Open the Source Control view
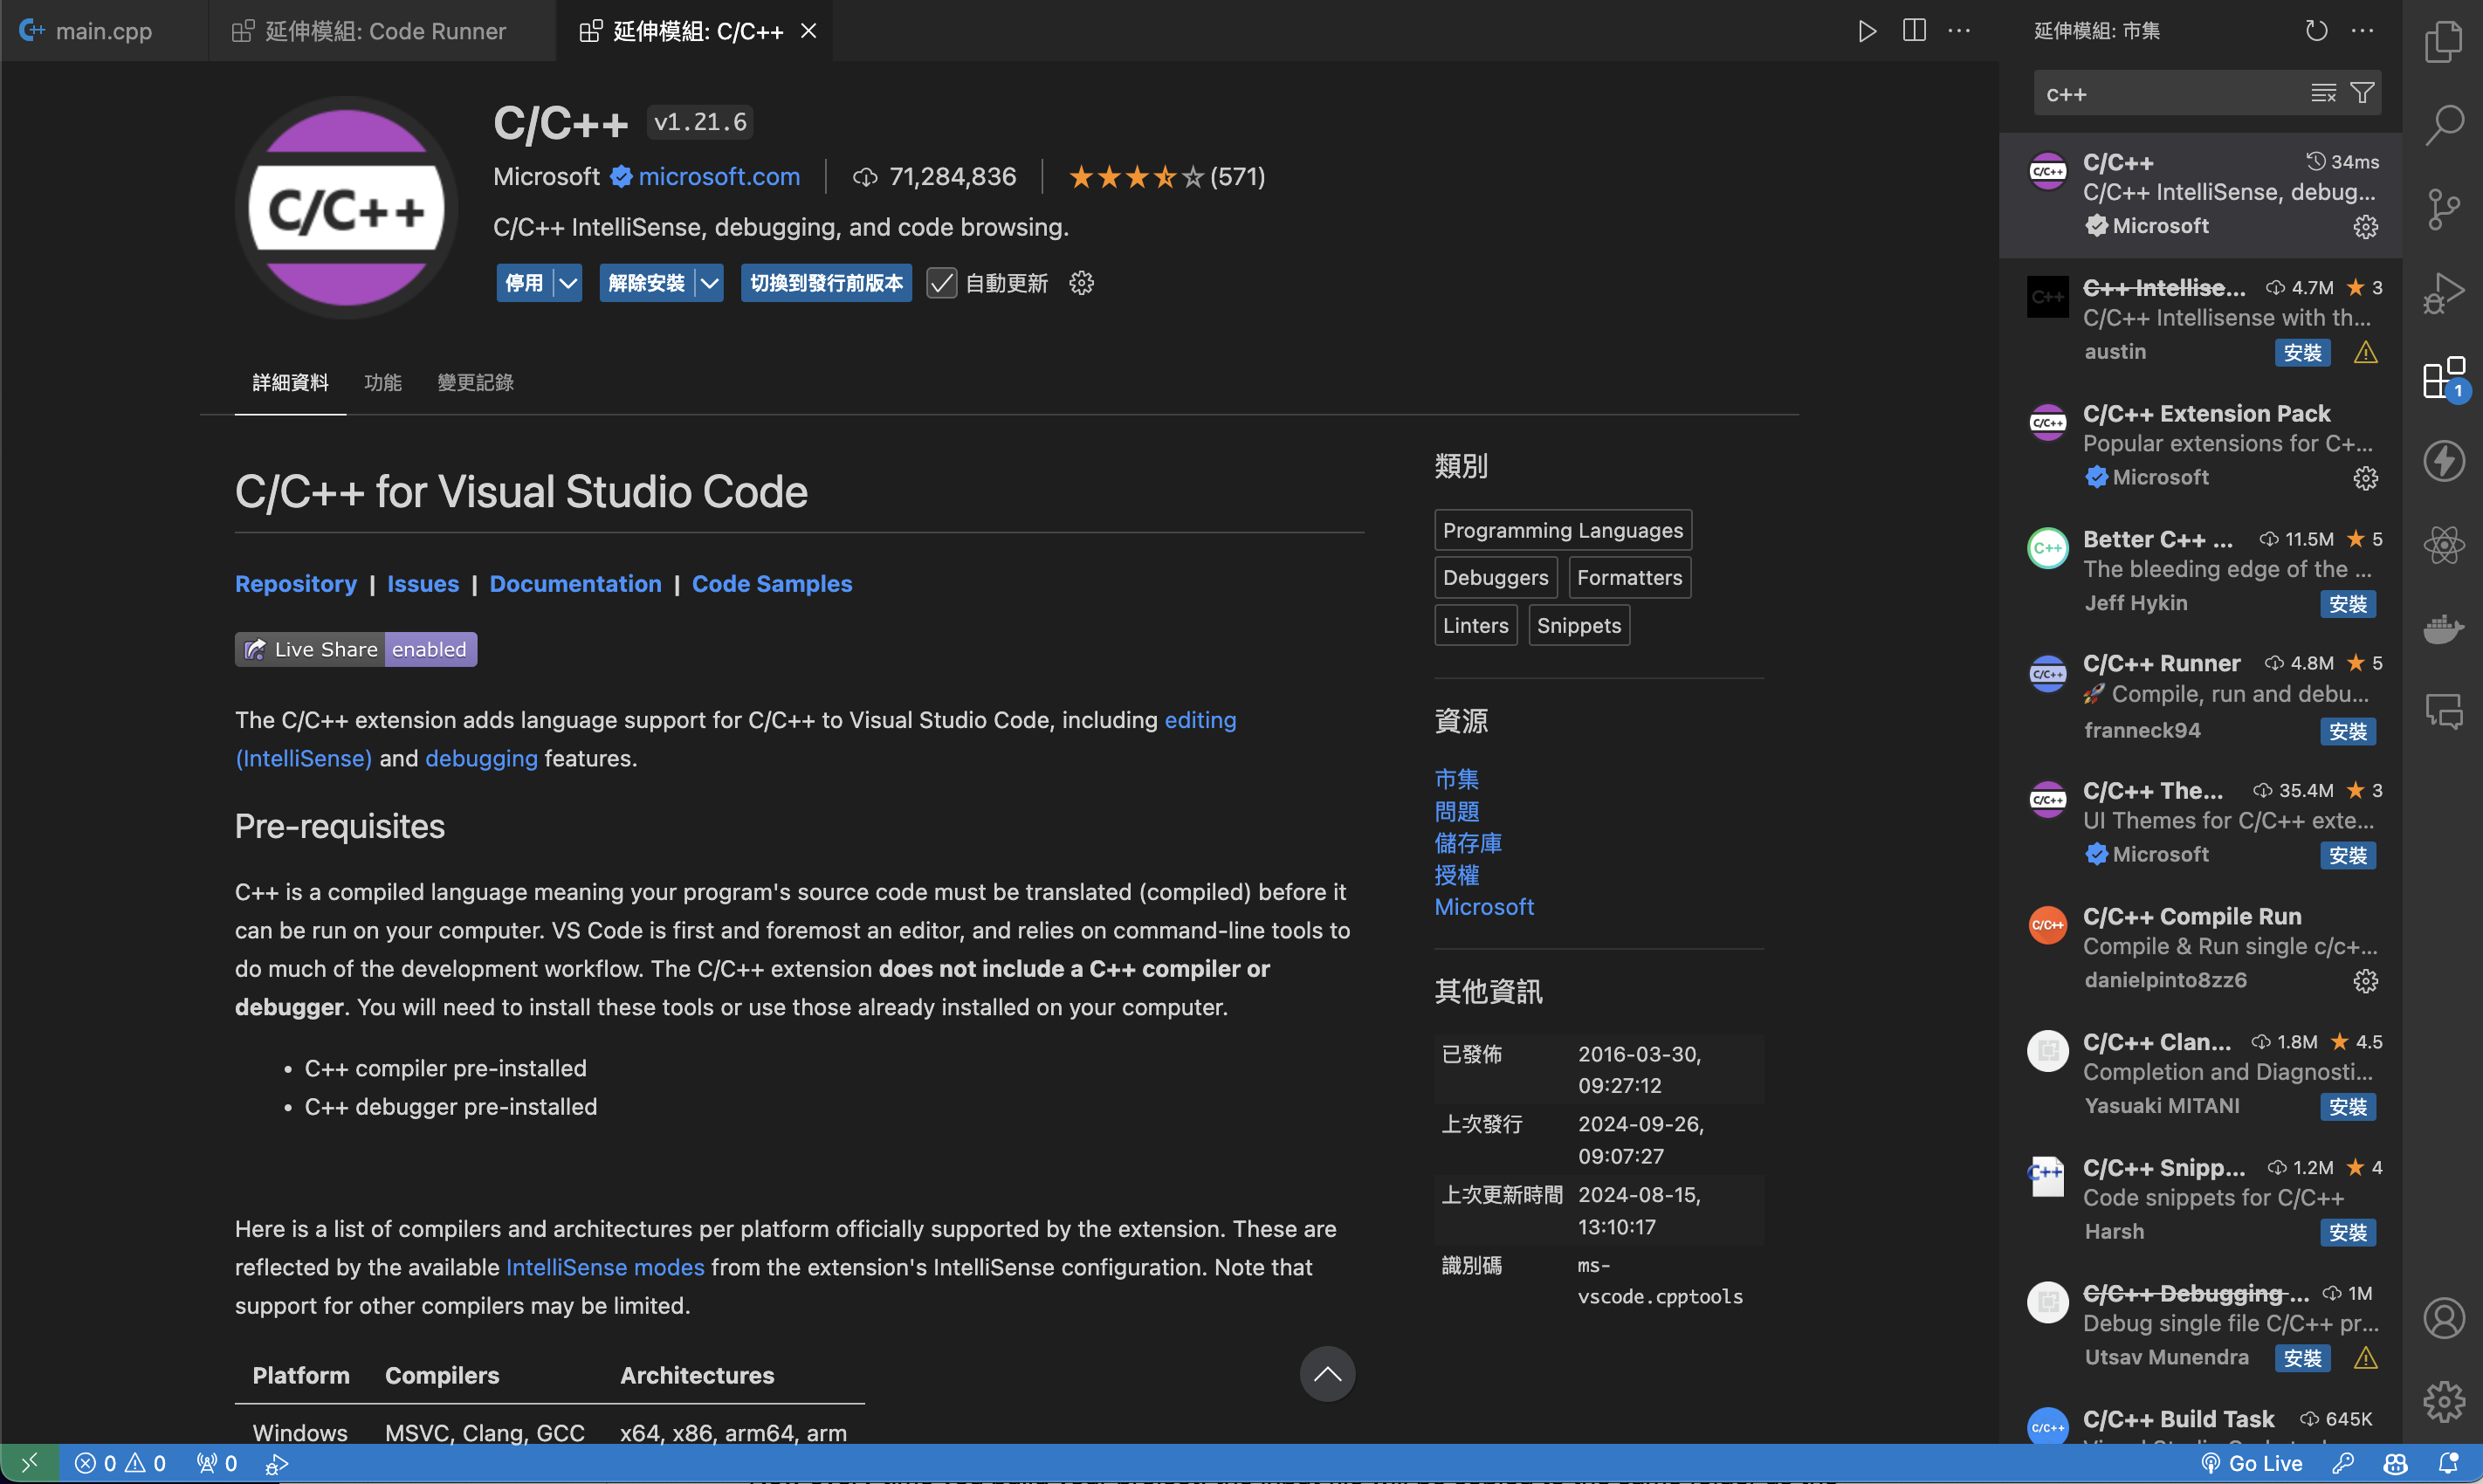 [x=2443, y=209]
